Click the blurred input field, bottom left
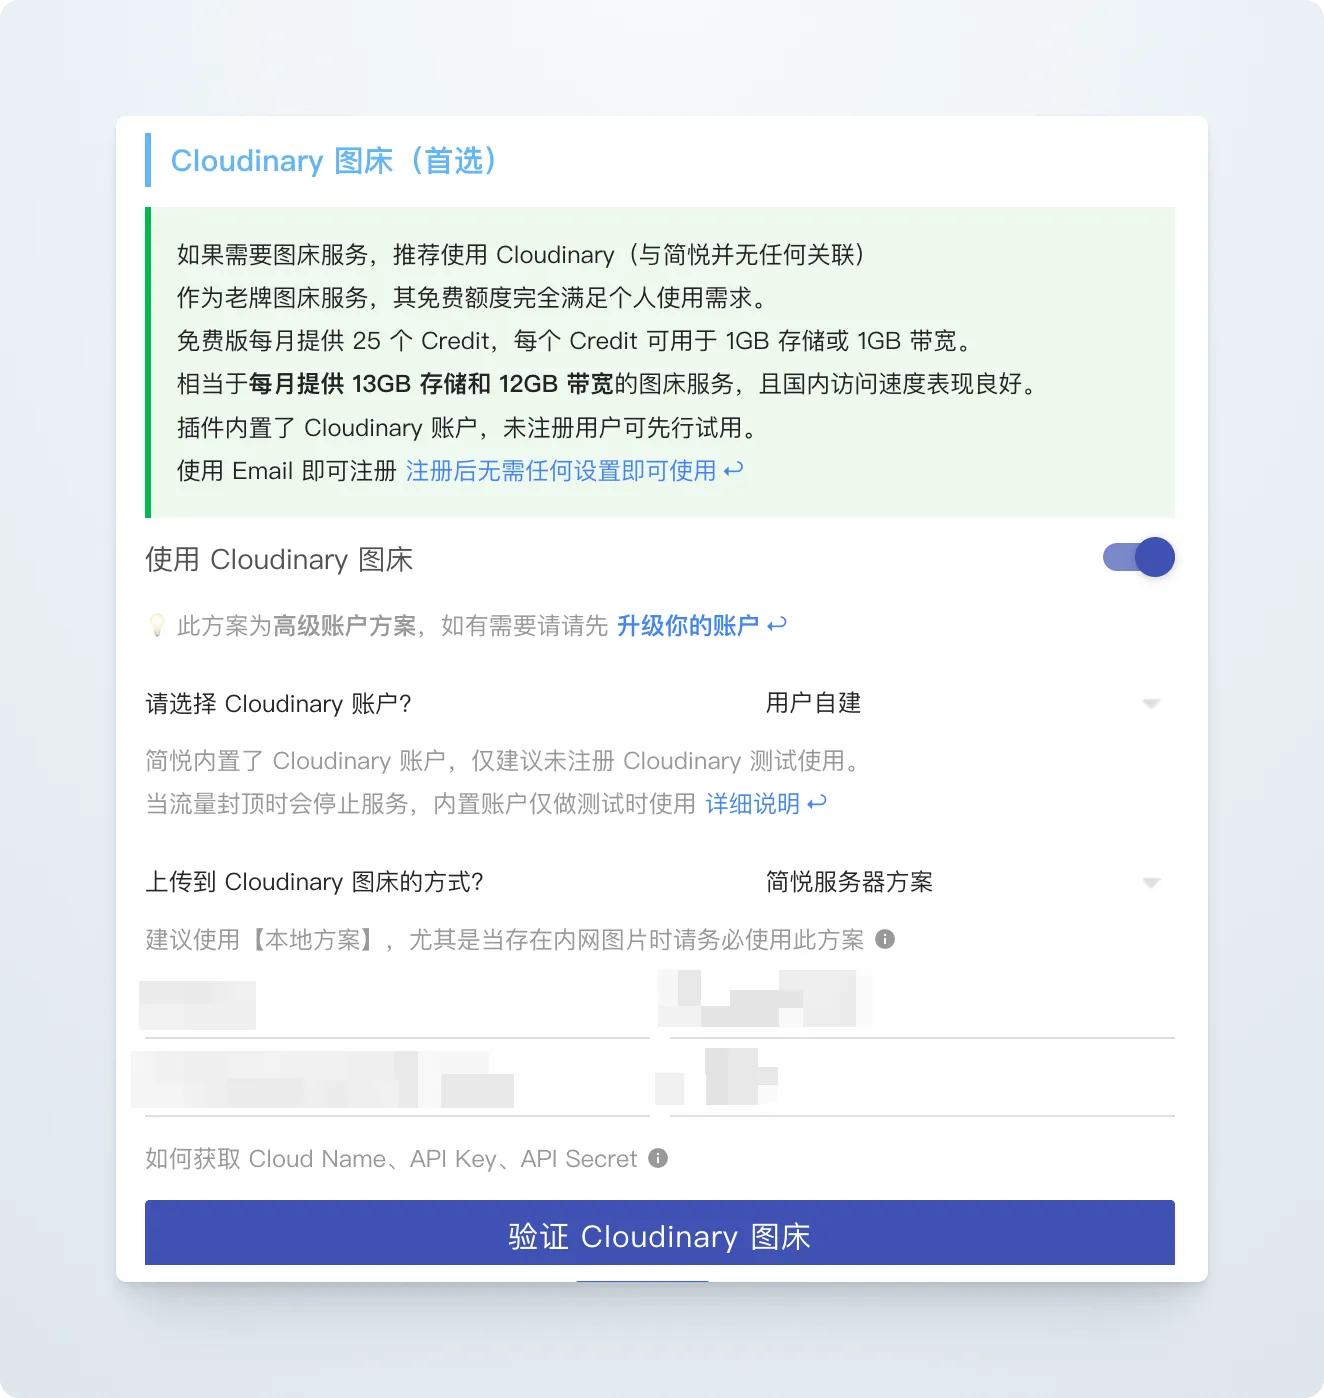The image size is (1324, 1398). [397, 1086]
